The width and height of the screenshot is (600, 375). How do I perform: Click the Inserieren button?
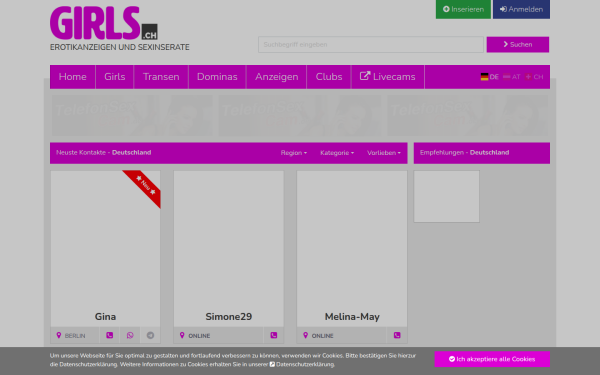click(x=463, y=9)
